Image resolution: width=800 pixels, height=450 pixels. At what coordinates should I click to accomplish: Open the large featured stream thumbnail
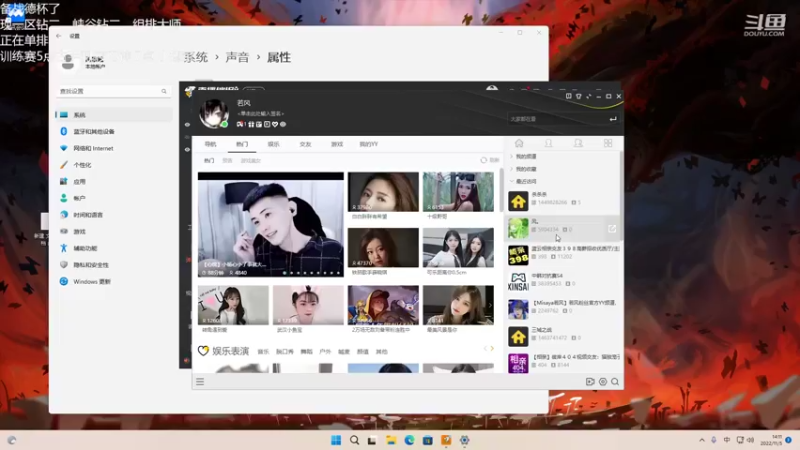coord(271,224)
